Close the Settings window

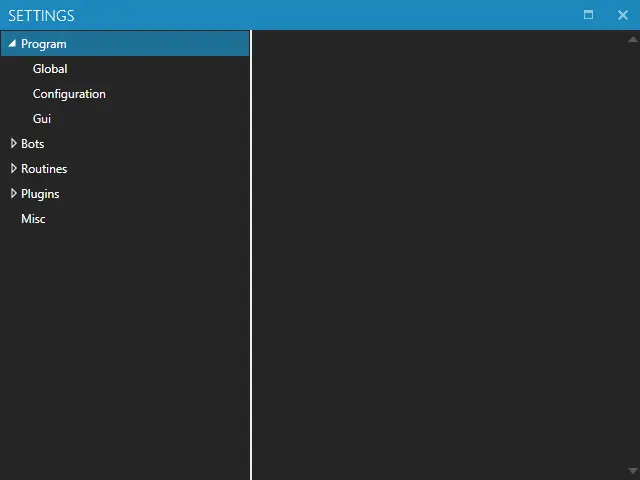pyautogui.click(x=622, y=15)
